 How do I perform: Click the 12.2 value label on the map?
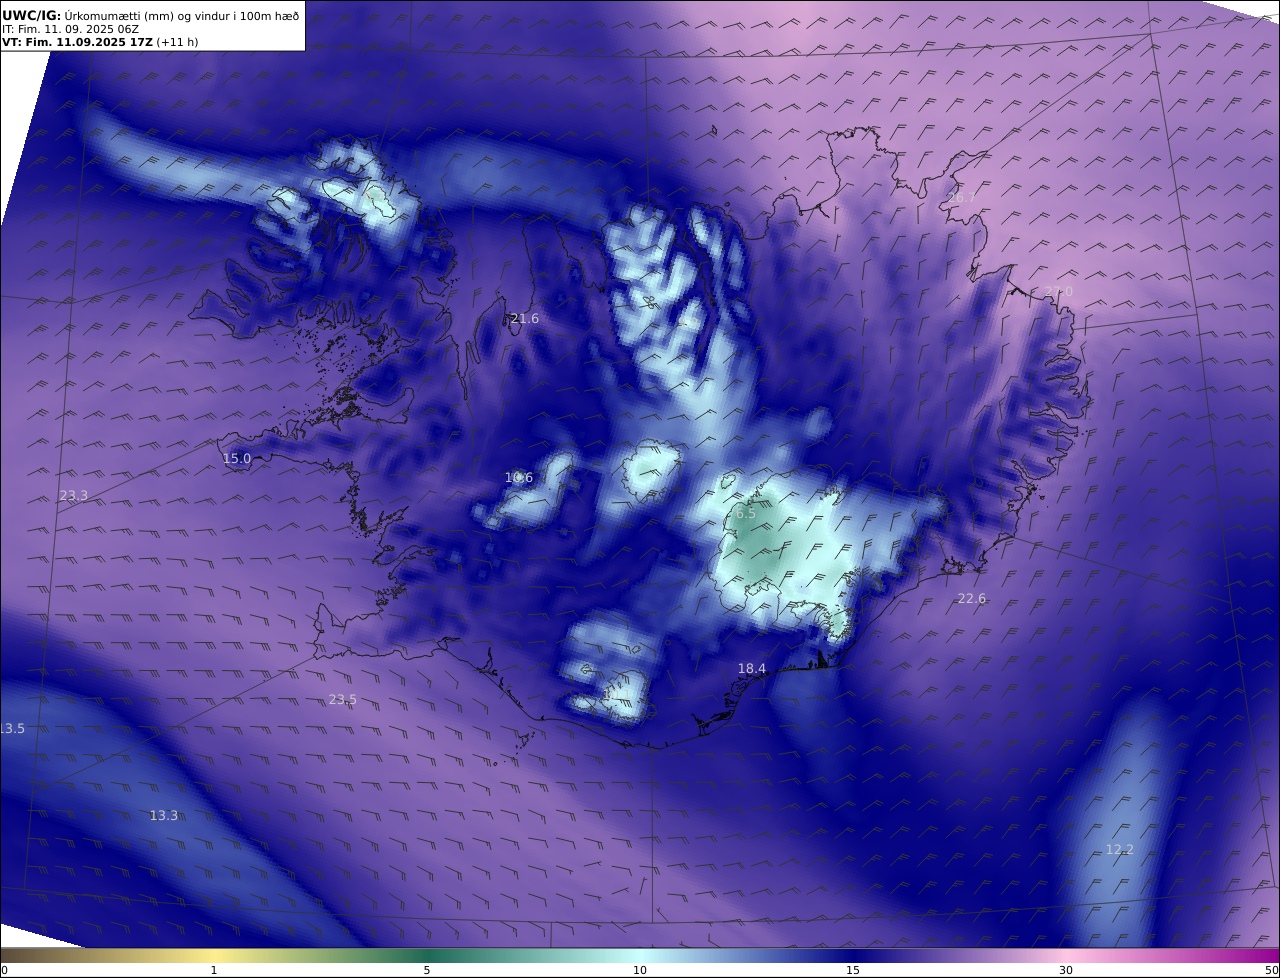(1120, 850)
